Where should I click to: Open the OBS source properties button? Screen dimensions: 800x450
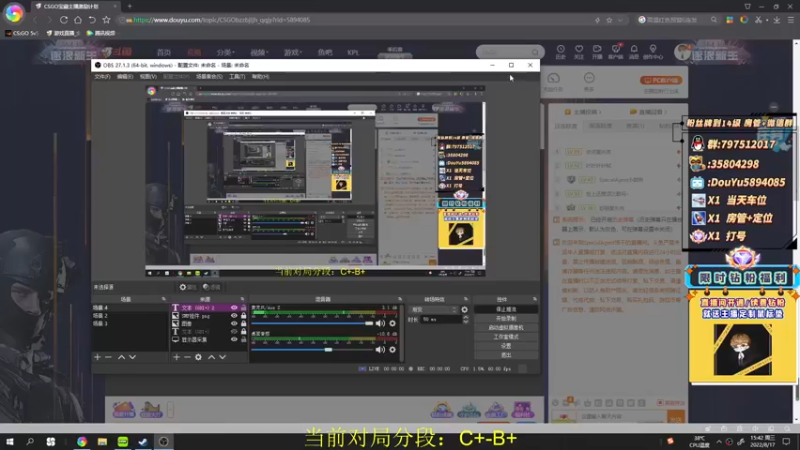[x=187, y=287]
